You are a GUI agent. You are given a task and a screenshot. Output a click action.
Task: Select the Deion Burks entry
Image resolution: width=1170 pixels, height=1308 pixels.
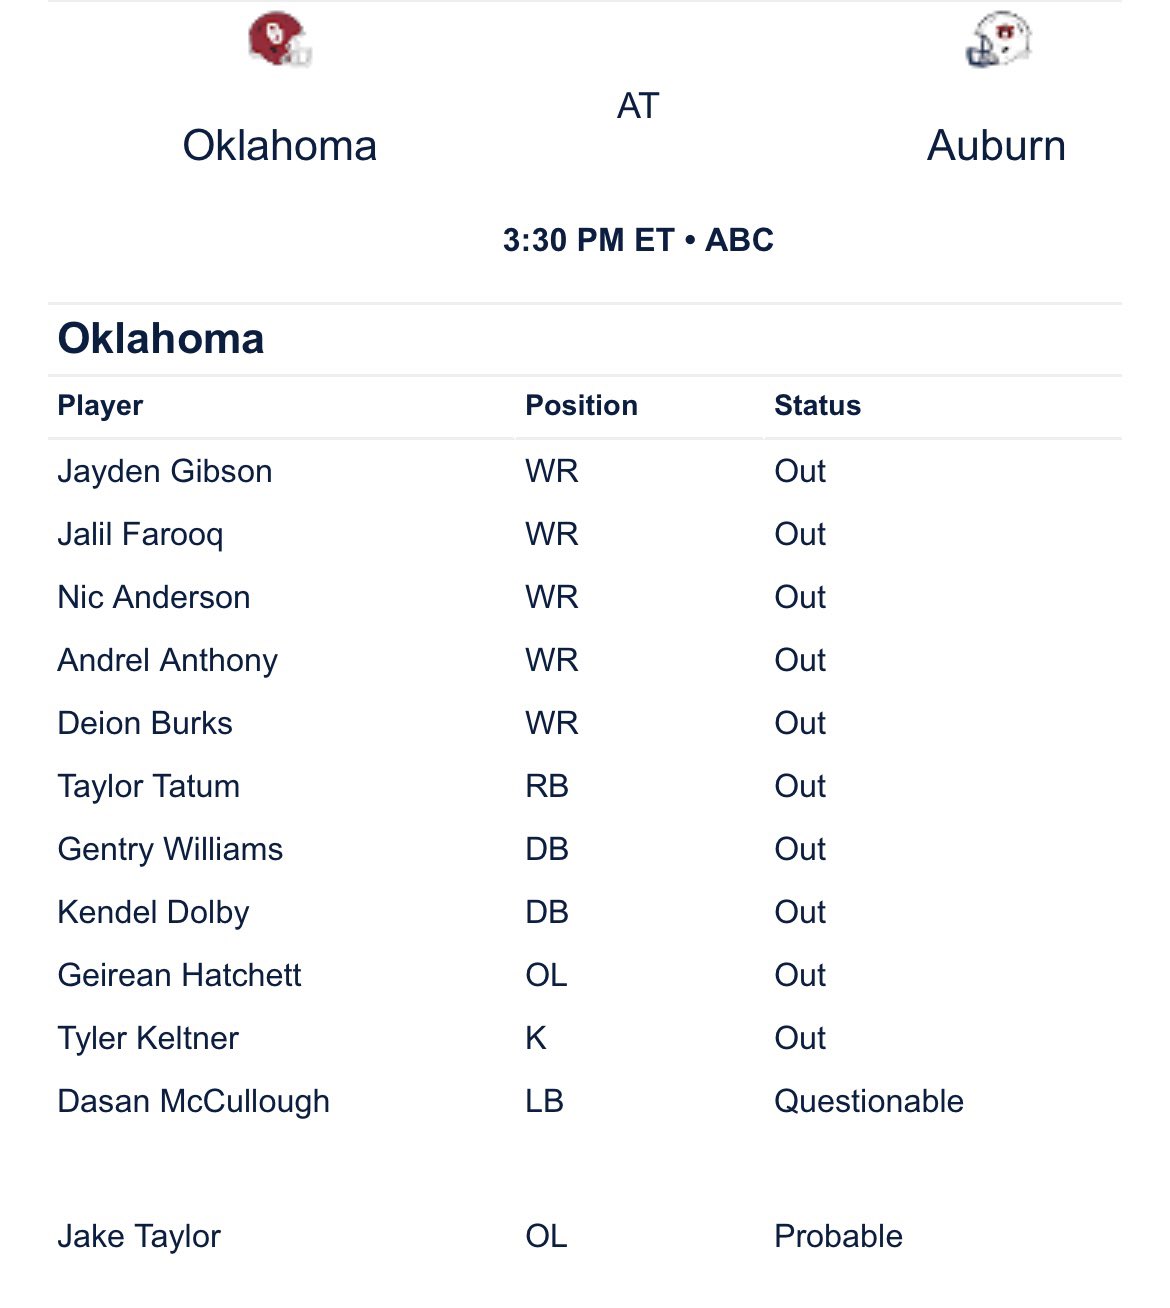coord(145,723)
